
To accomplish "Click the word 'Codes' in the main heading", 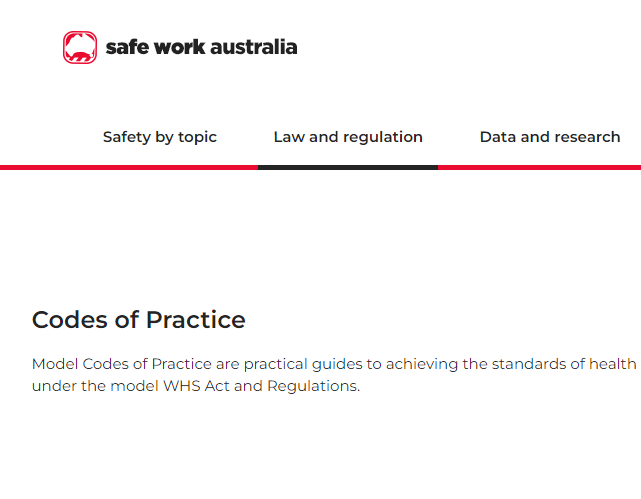I will tap(70, 320).
